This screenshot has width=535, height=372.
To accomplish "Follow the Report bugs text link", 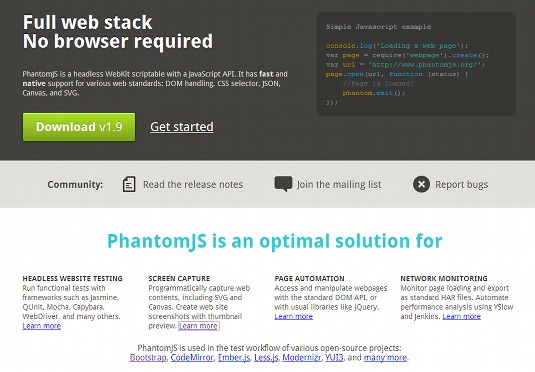I will tap(462, 185).
